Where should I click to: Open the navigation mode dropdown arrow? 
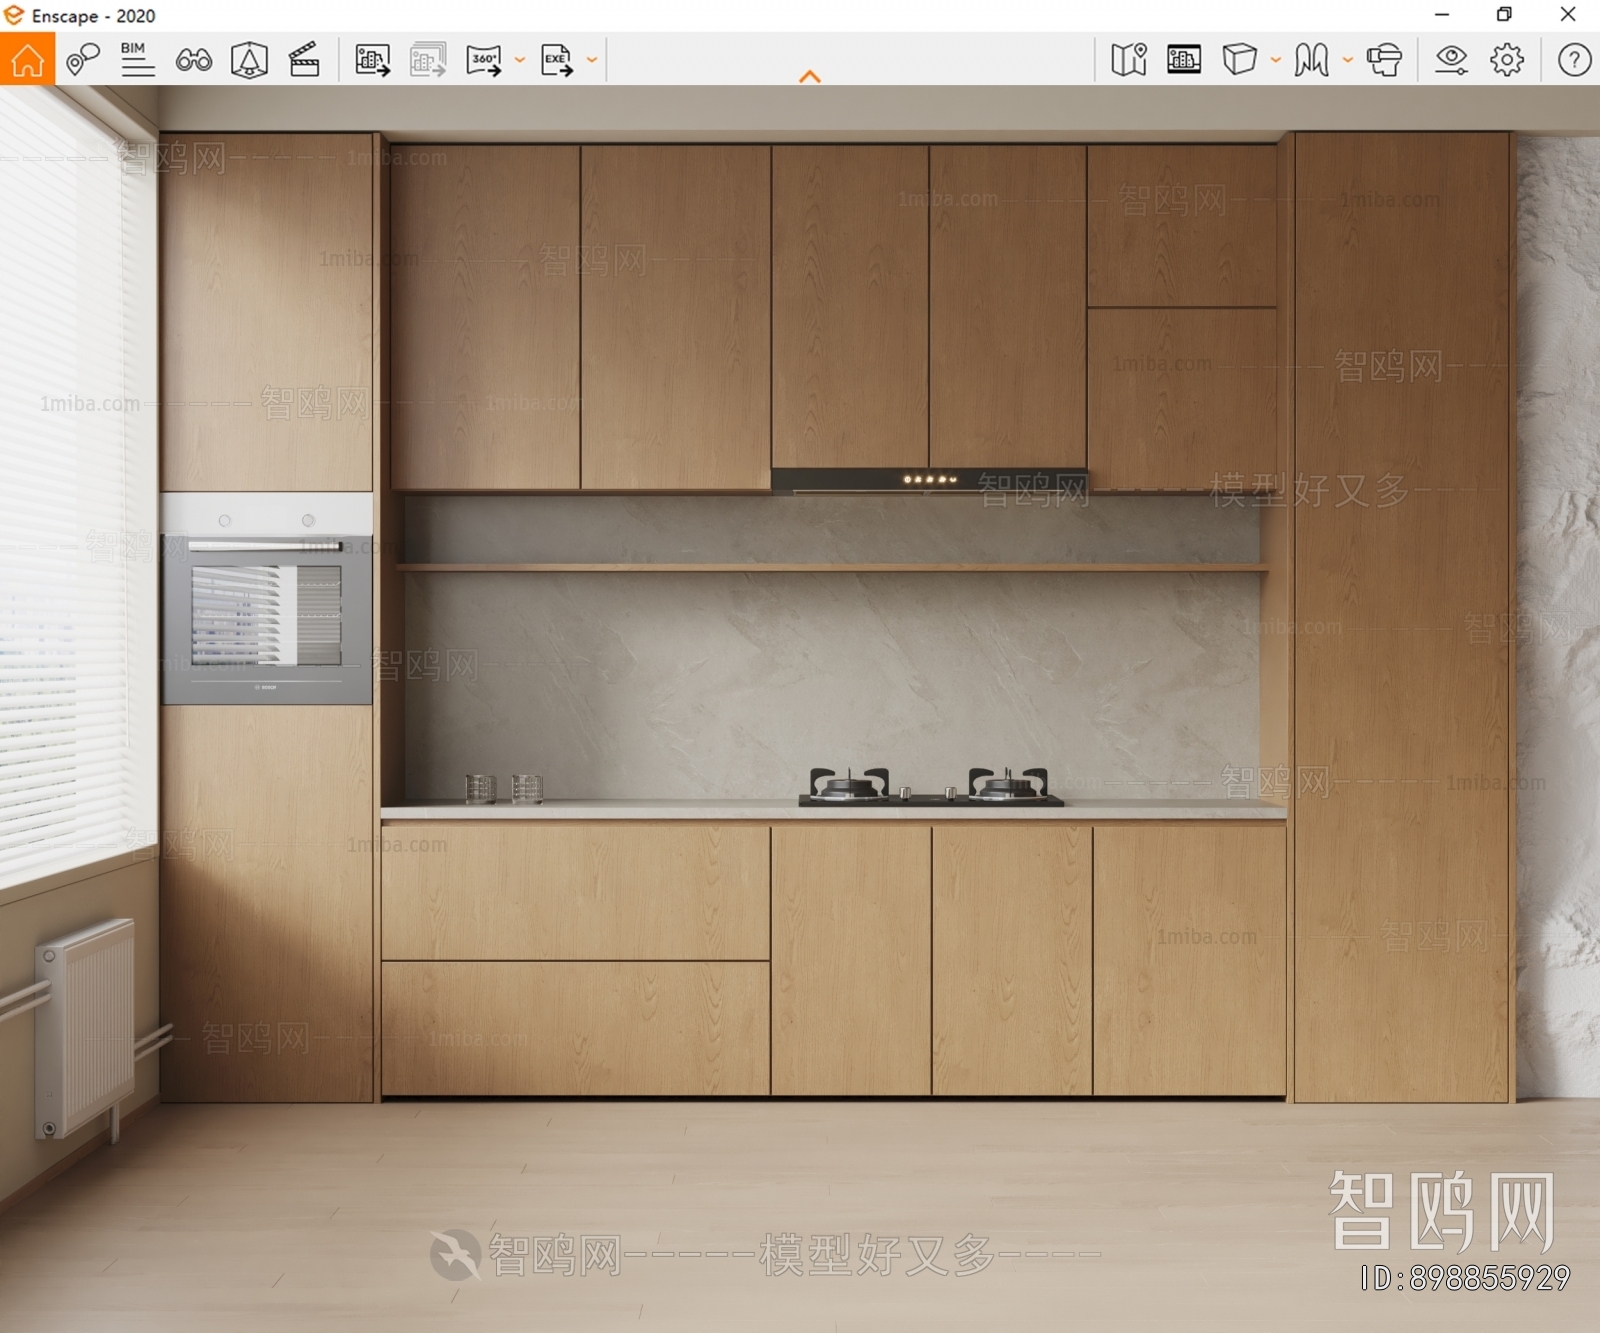click(1348, 60)
